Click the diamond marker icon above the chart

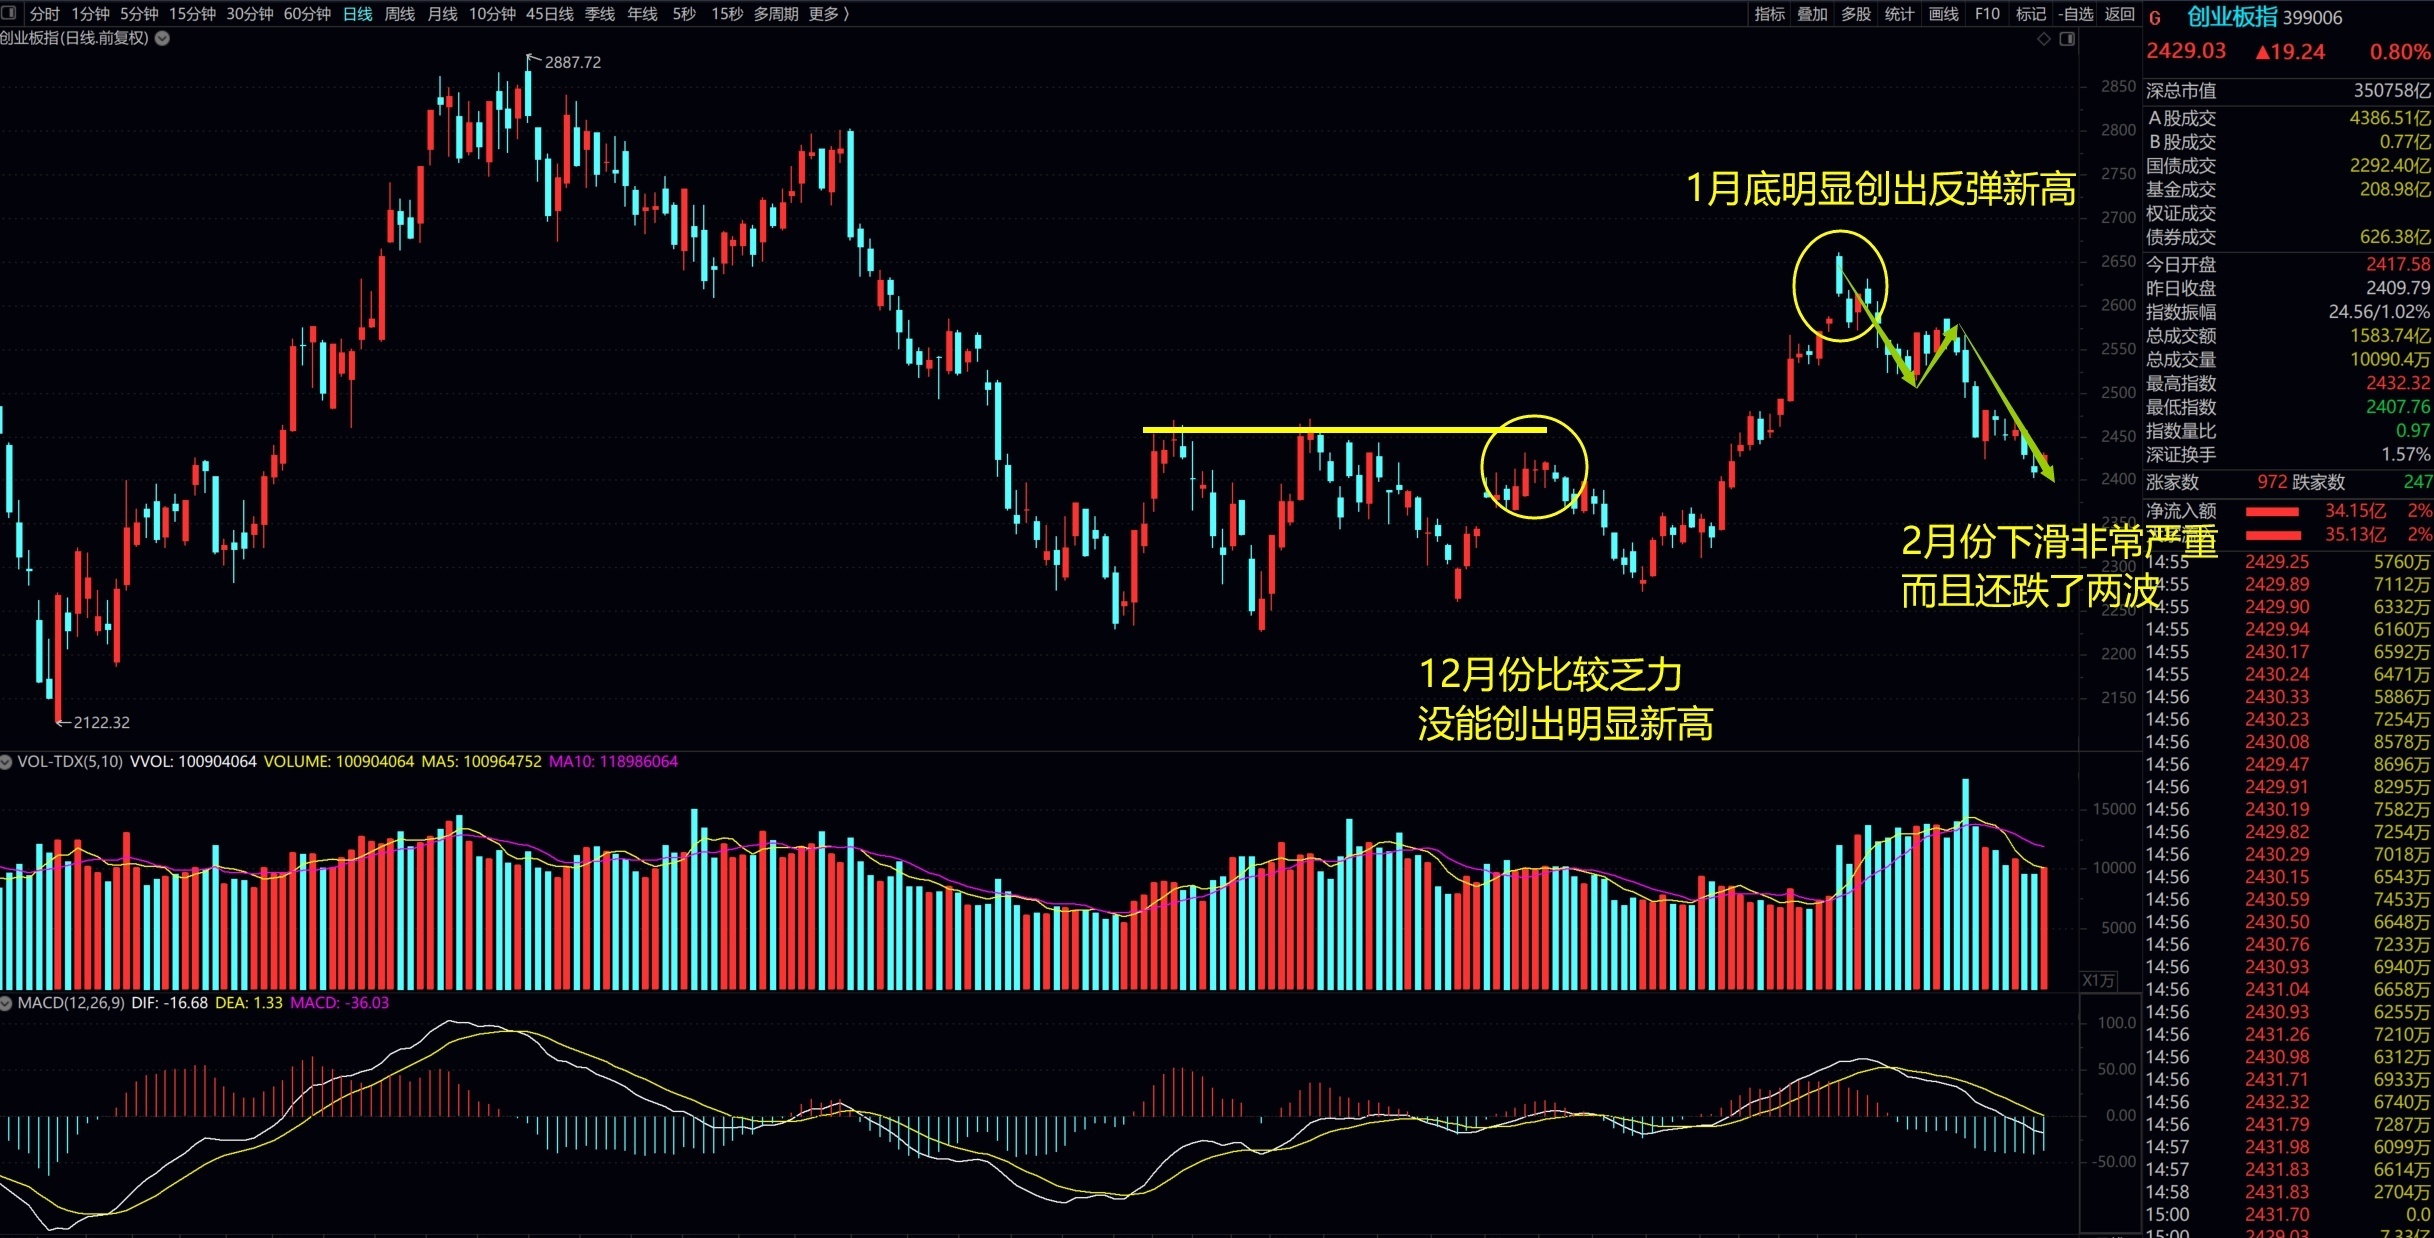pyautogui.click(x=2044, y=39)
